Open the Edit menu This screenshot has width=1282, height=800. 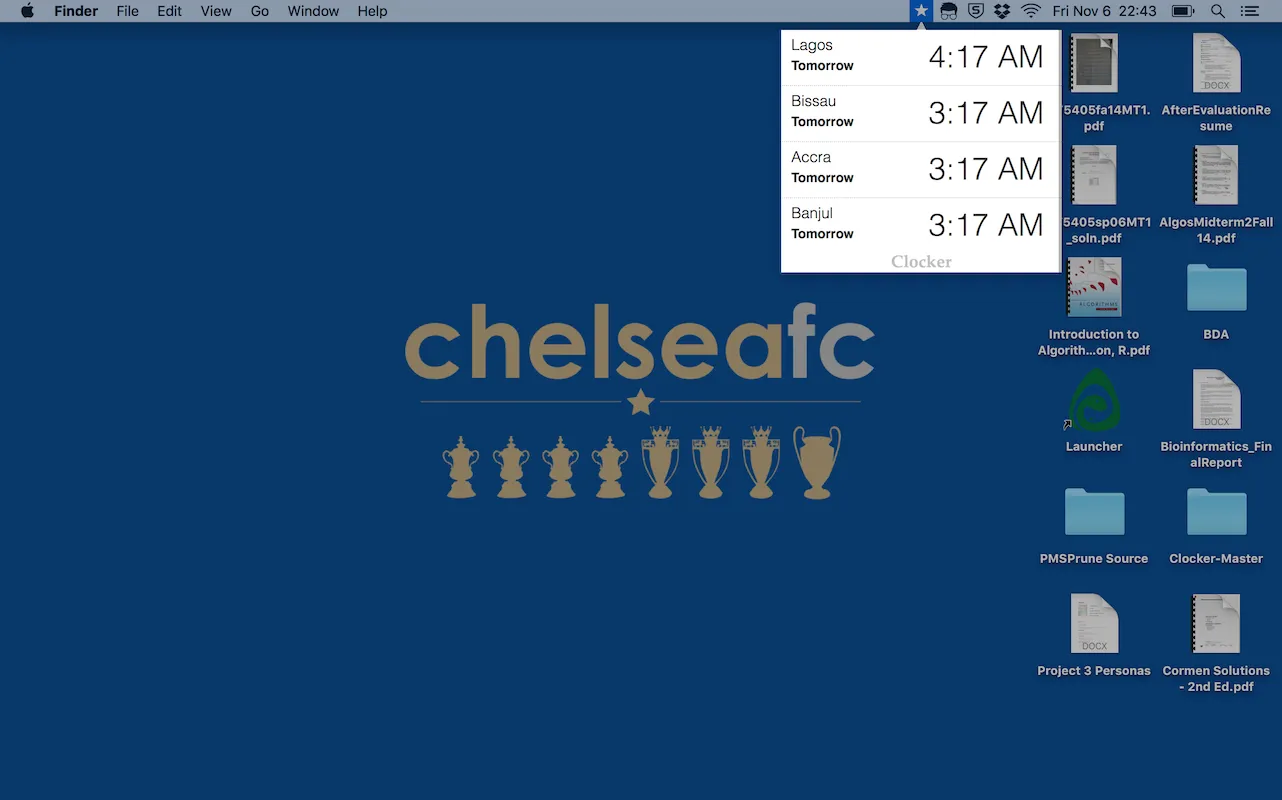[x=169, y=11]
